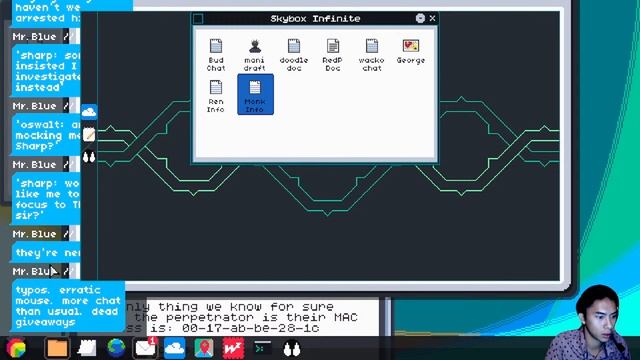Select the Ren Info file

coord(216,96)
